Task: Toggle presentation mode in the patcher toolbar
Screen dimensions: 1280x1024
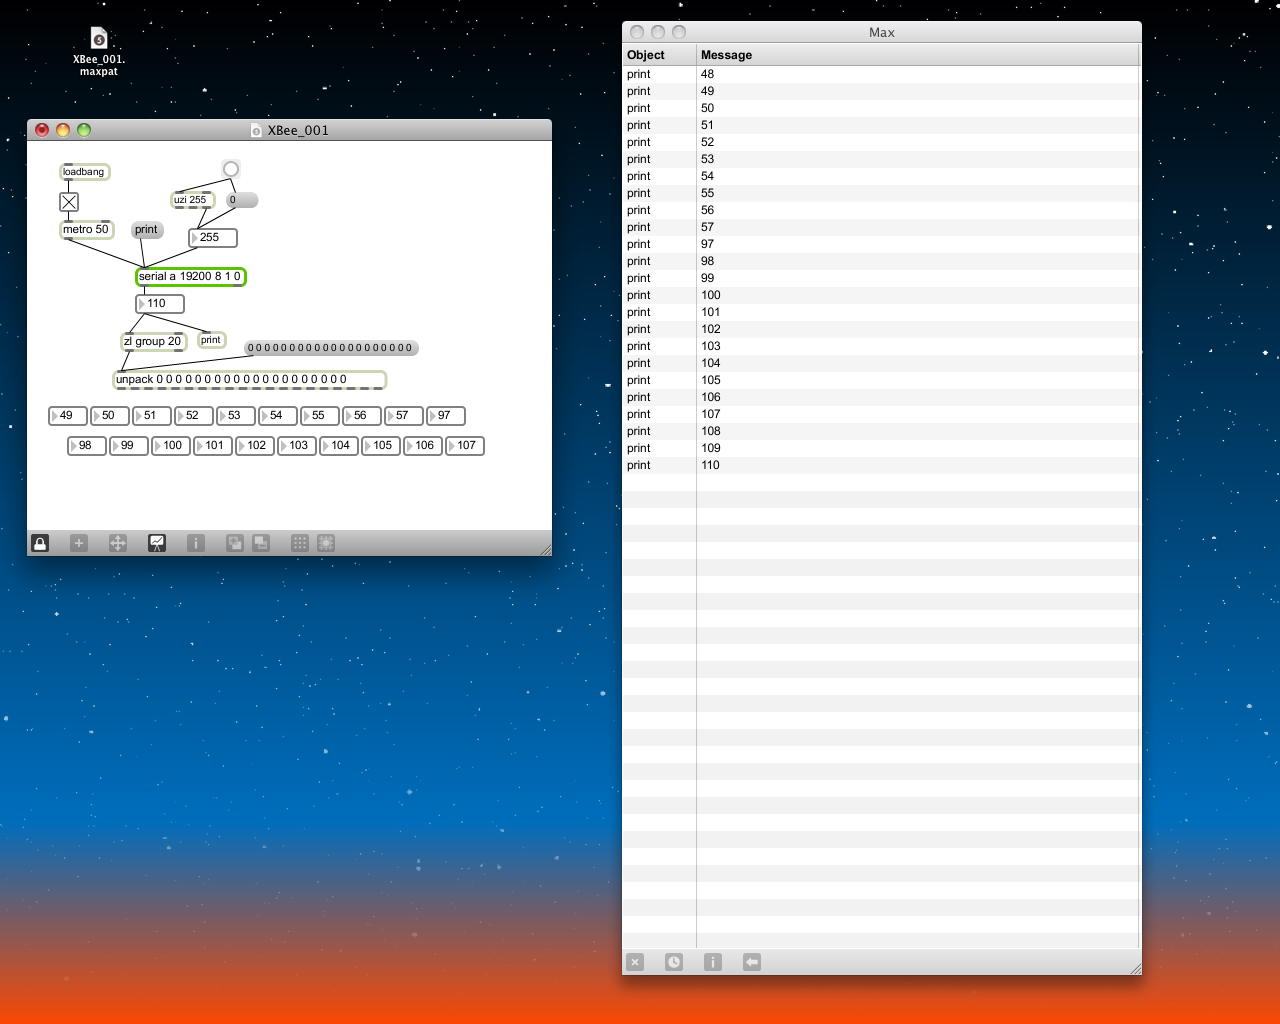Action: (157, 543)
